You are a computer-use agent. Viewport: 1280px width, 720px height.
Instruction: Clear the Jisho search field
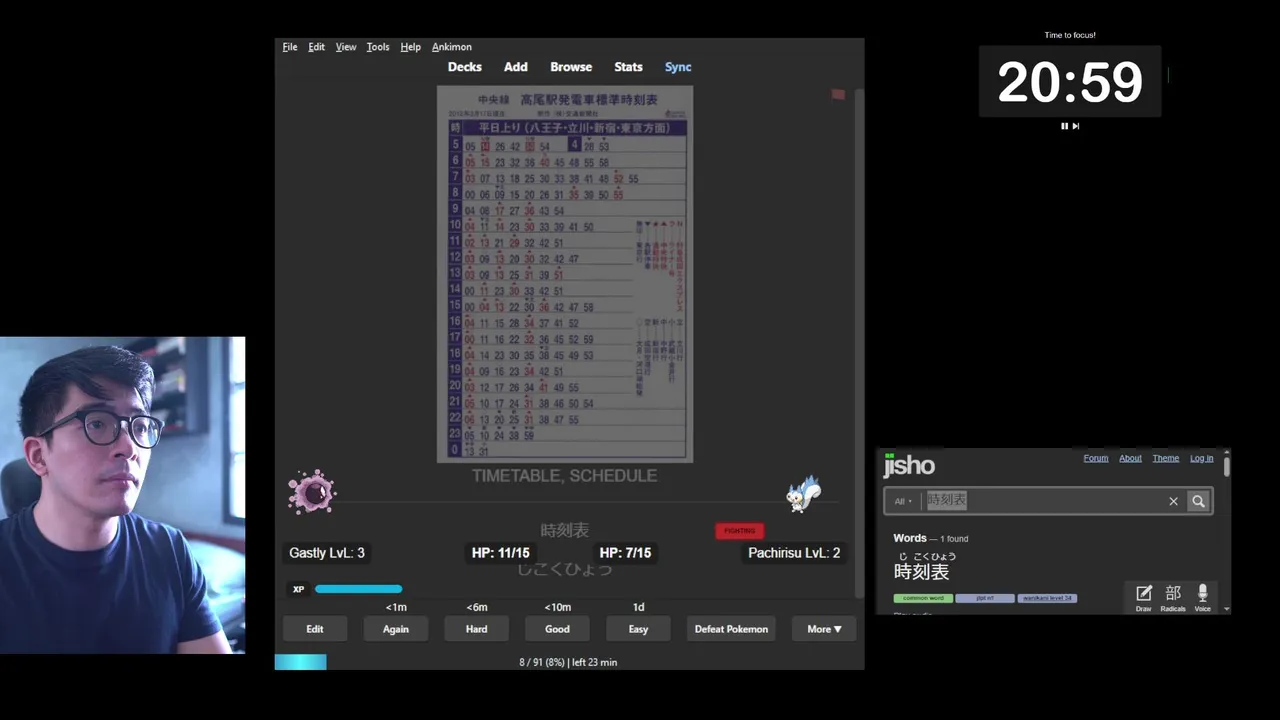pos(1173,501)
